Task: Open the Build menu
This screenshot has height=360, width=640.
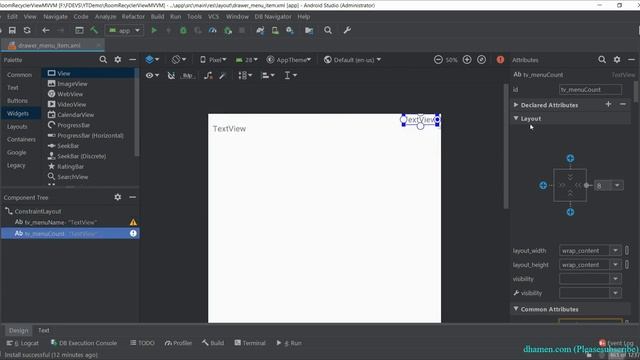Action: point(157,17)
